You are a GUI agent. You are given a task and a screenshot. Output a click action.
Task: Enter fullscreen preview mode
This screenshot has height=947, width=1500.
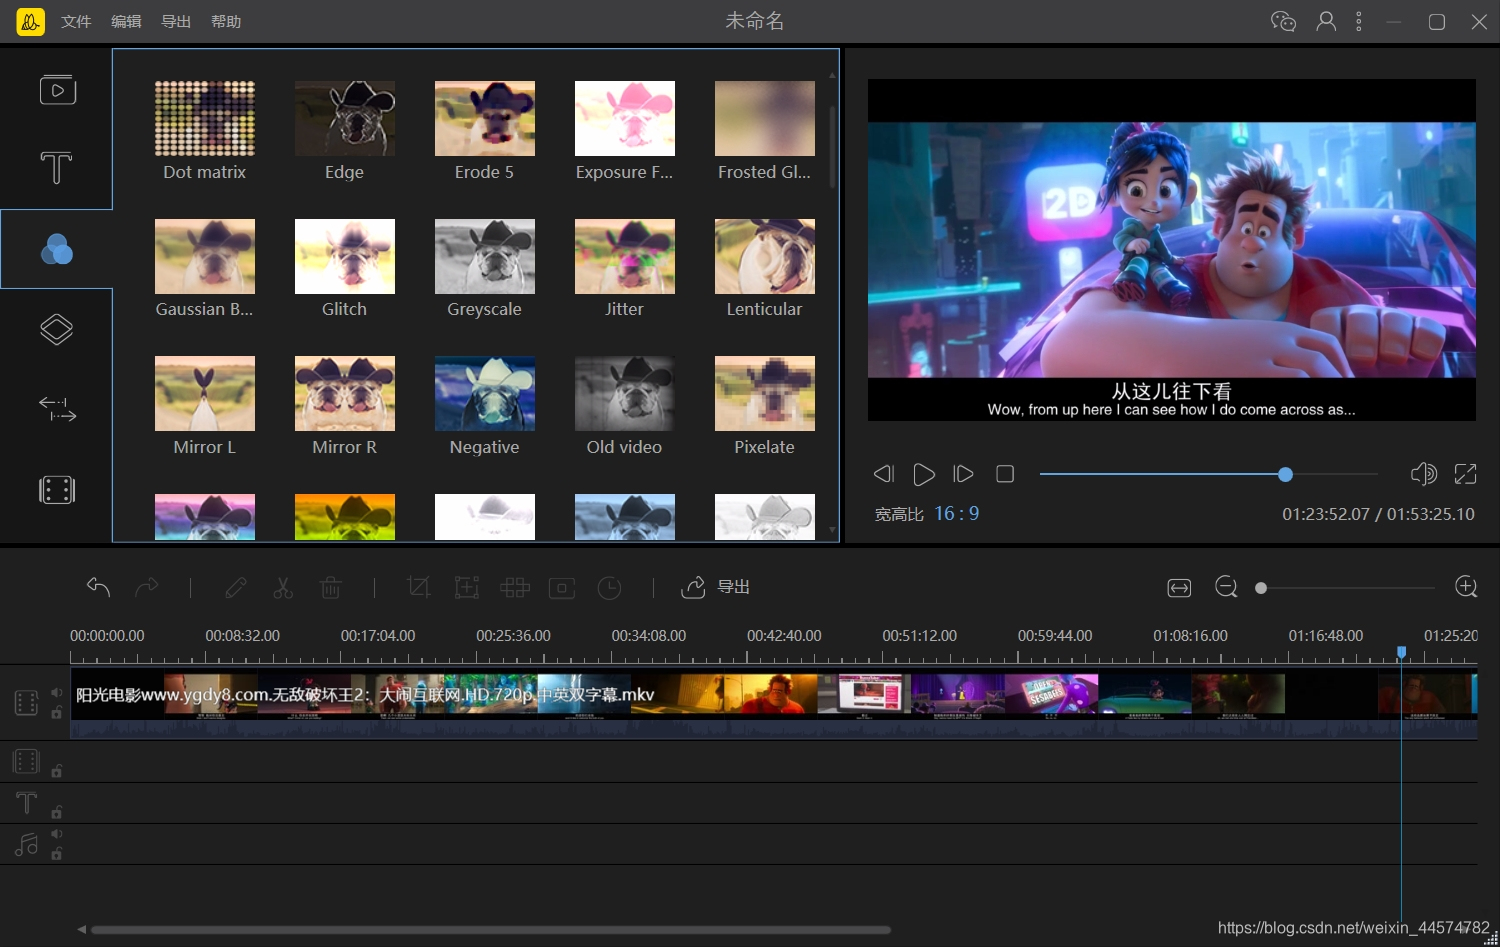(1465, 473)
